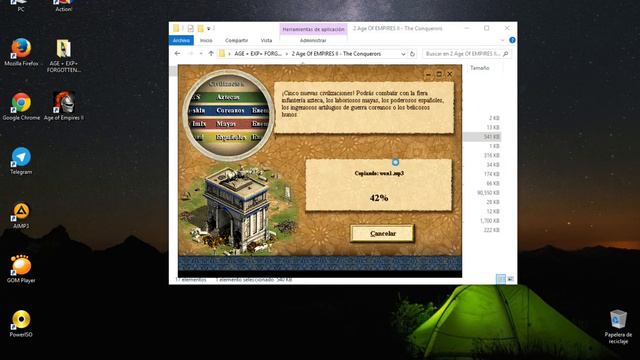Close the Age of Empires installer window
This screenshot has height=360, width=640.
coord(450,74)
